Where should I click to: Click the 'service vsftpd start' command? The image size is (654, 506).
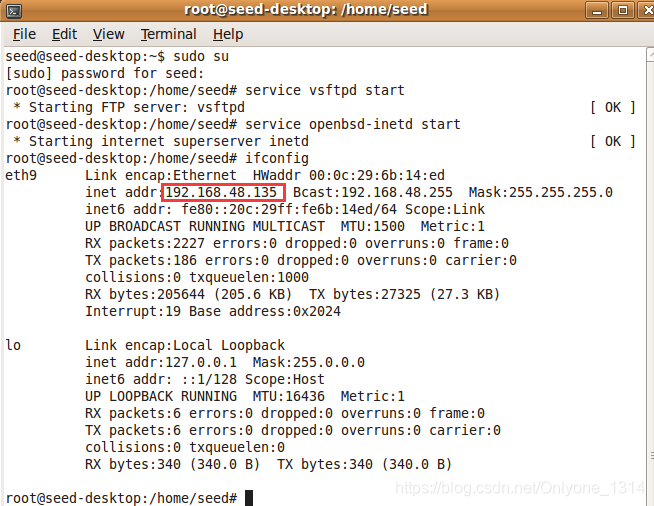coord(325,90)
